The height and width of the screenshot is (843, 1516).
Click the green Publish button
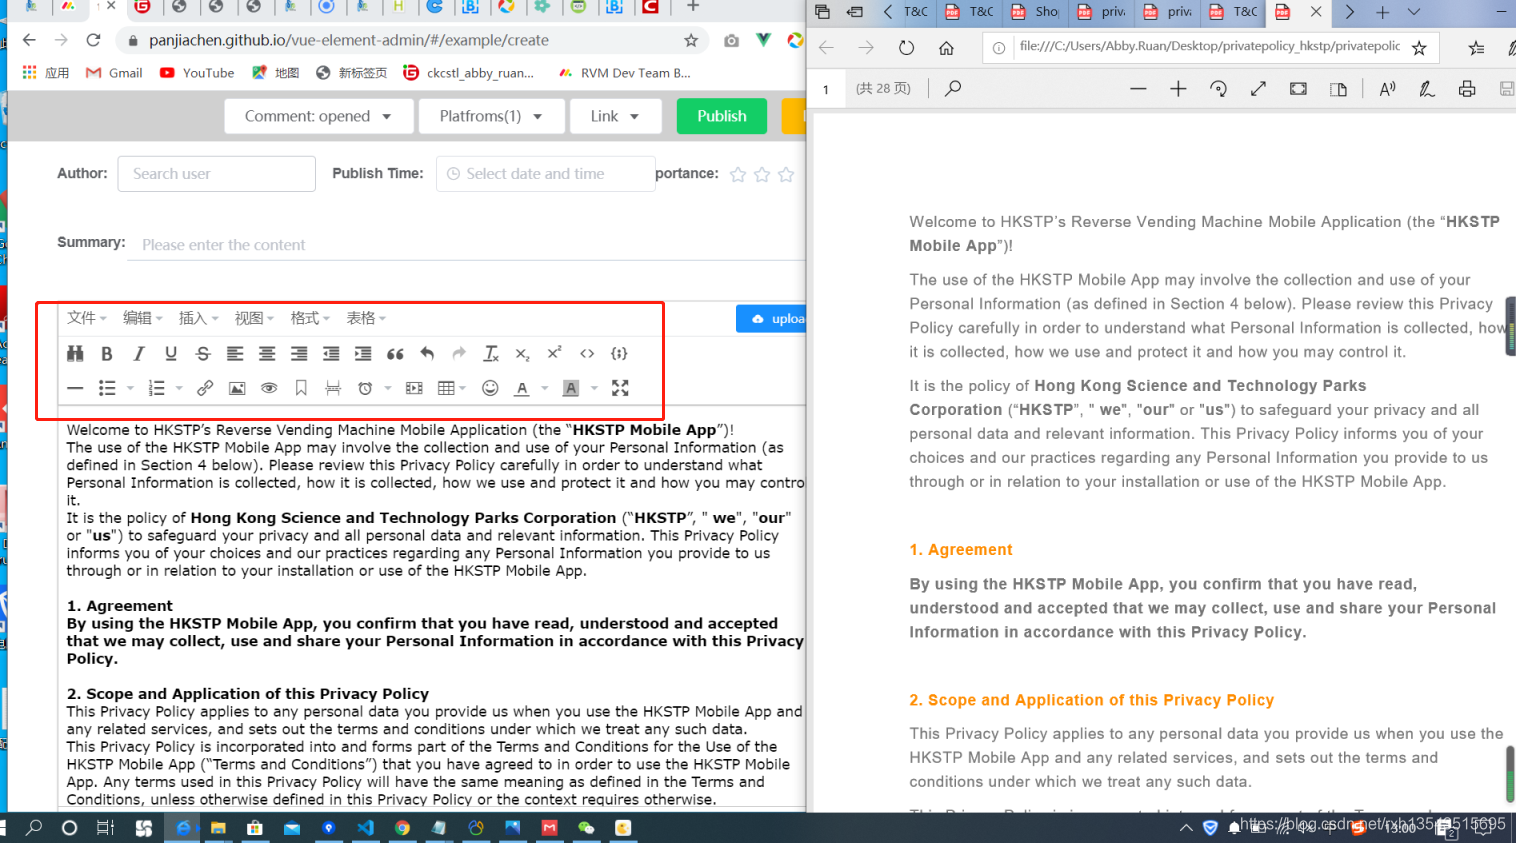tap(722, 116)
